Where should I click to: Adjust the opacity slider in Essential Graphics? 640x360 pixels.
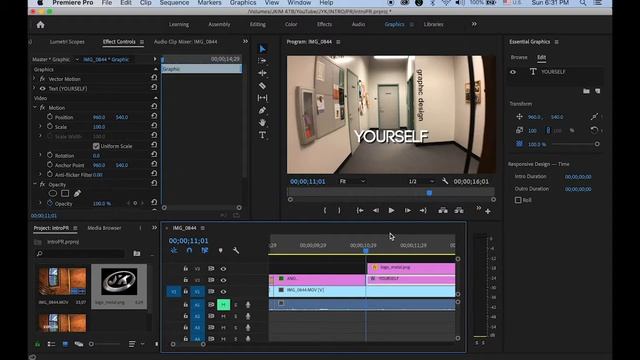point(575,144)
